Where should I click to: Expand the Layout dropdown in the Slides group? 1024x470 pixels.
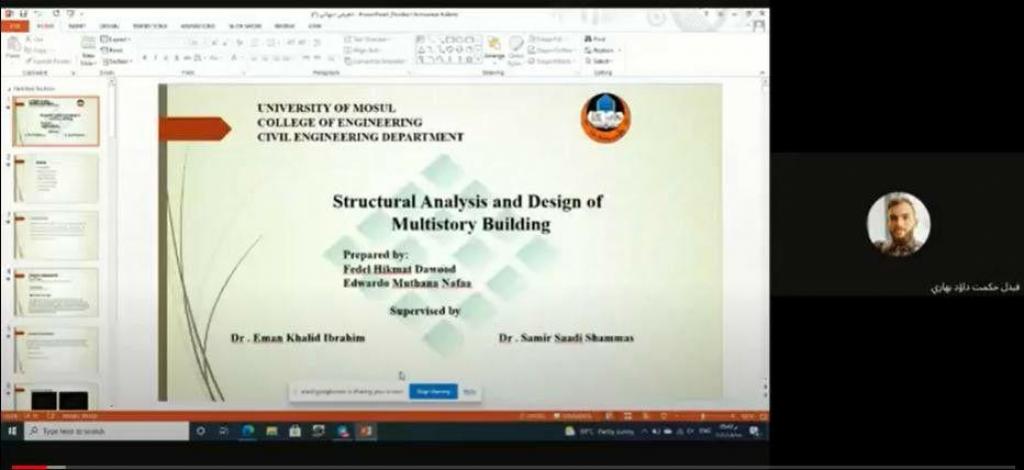[118, 39]
